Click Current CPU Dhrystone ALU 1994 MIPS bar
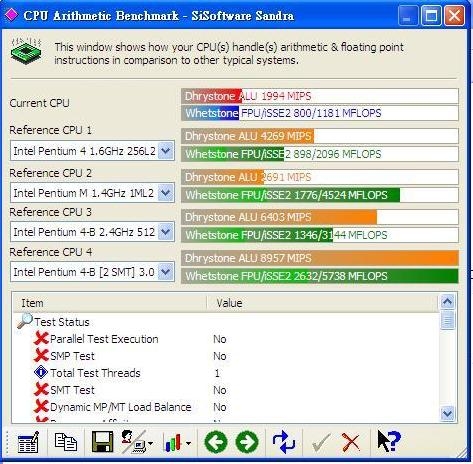This screenshot has width=473, height=464. pyautogui.click(x=320, y=96)
